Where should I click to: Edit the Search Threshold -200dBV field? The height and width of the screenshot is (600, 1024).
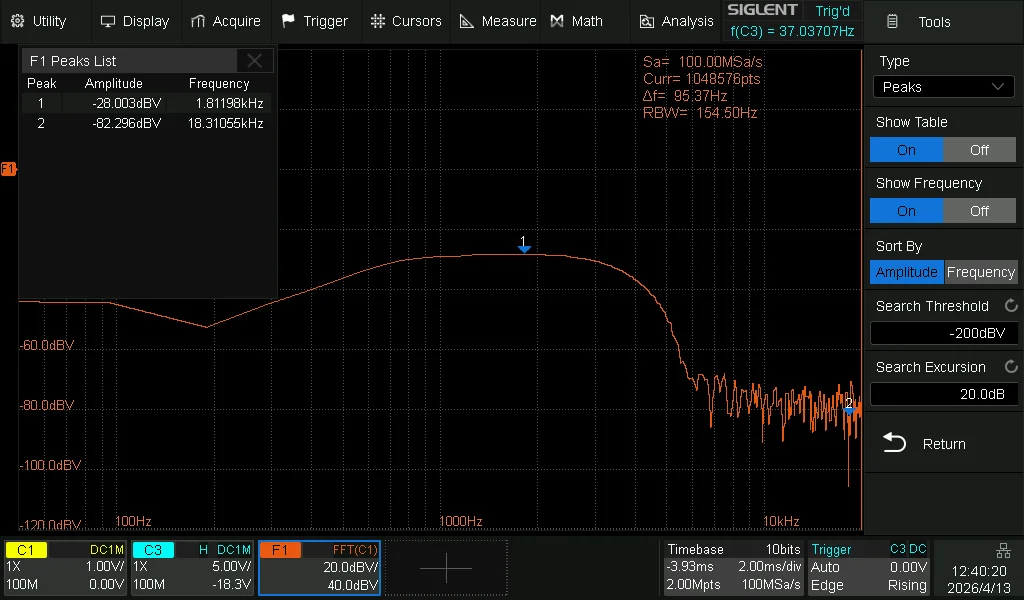coord(943,333)
